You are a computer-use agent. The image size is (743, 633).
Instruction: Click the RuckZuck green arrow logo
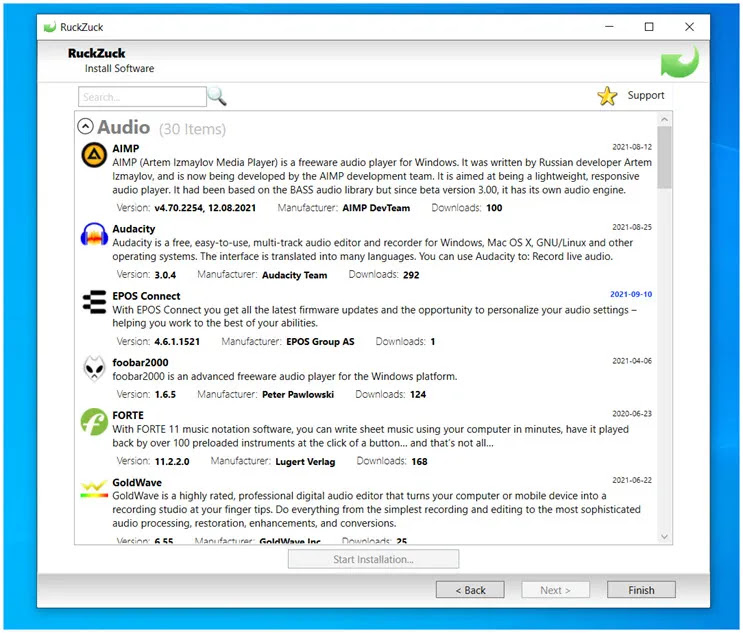click(680, 62)
